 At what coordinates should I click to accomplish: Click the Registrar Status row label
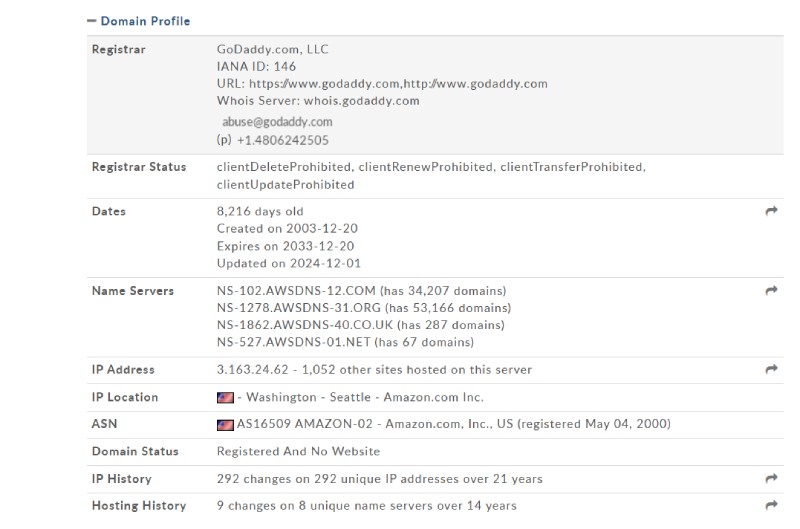coord(139,167)
